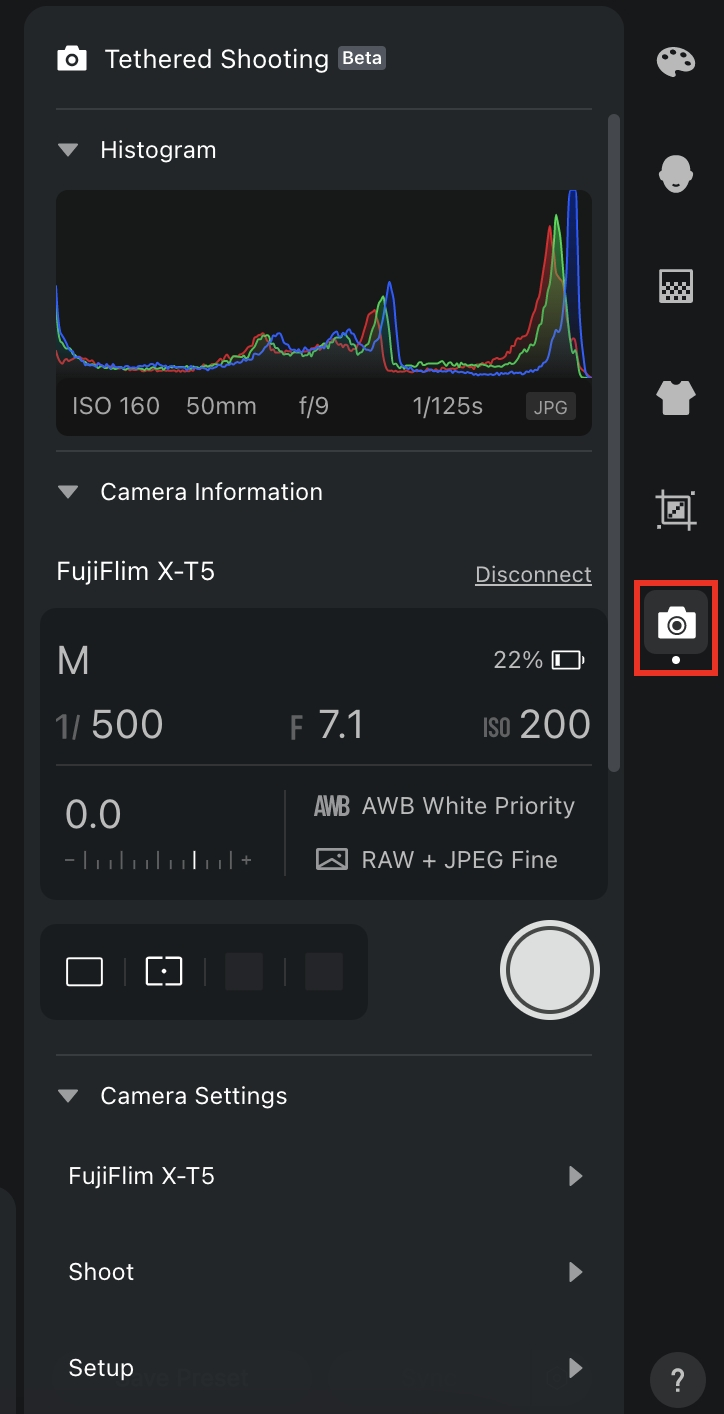Collapse the Camera Settings section
This screenshot has width=724, height=1414.
[68, 1096]
